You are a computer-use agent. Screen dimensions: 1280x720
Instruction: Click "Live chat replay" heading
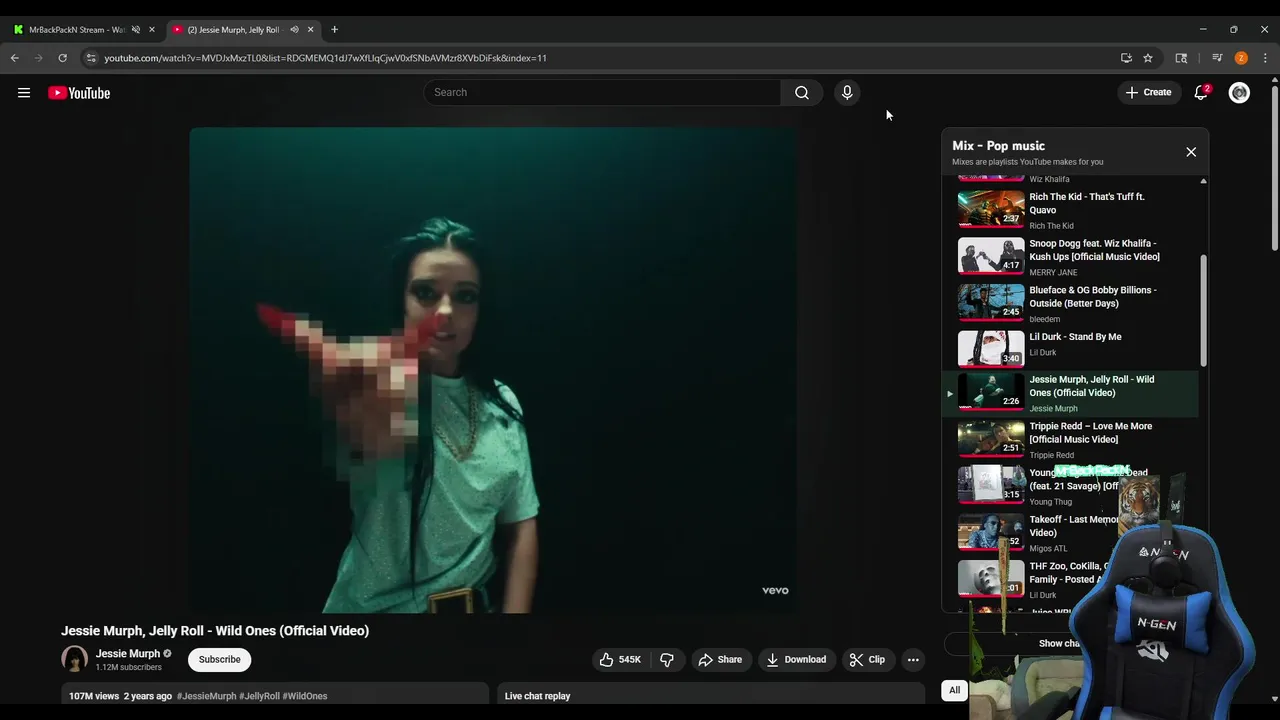(x=537, y=696)
